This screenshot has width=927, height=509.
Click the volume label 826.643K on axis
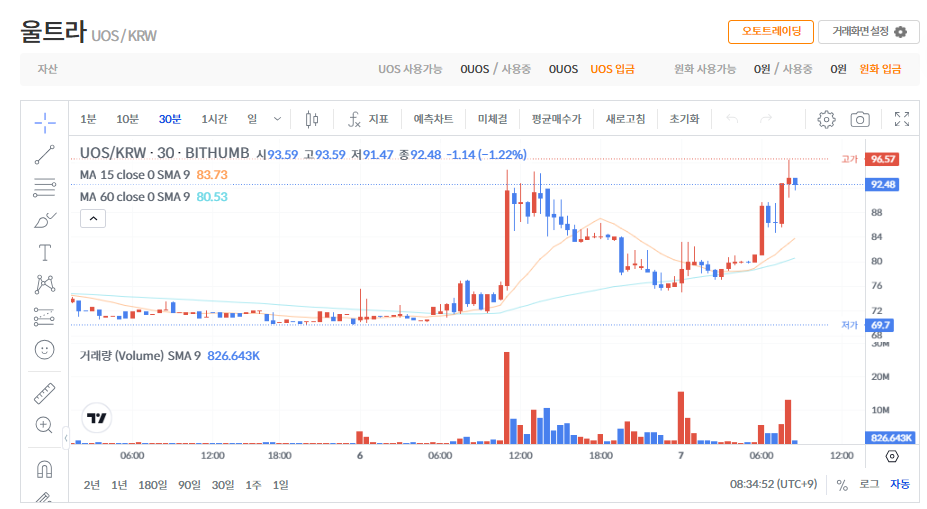tap(891, 438)
